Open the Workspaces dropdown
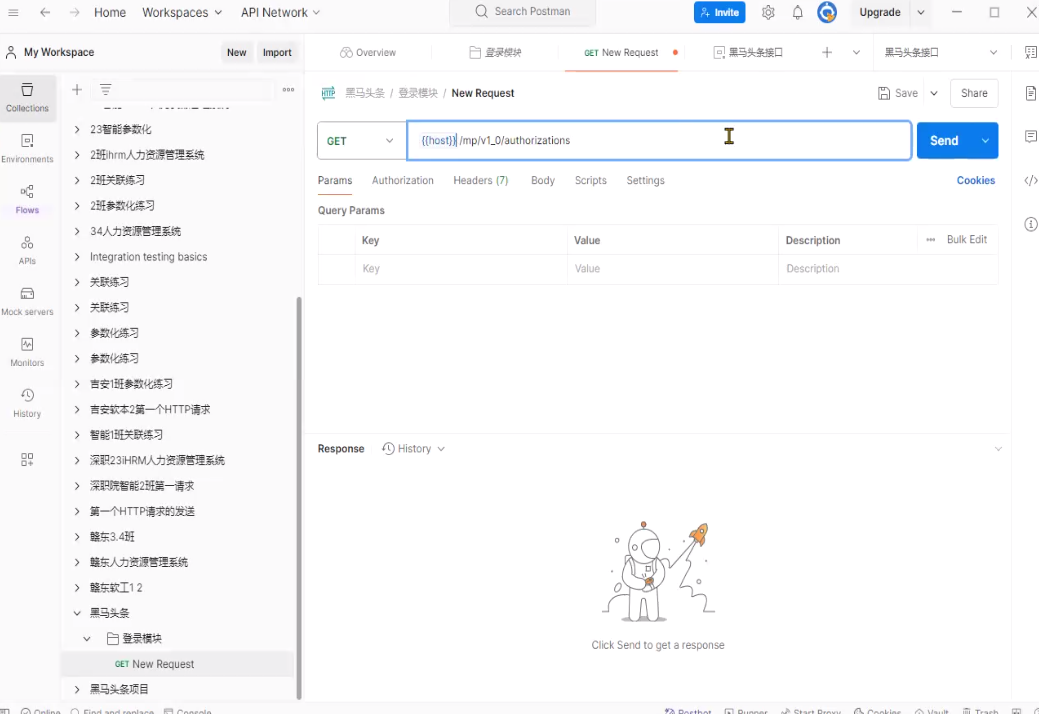Viewport: 1039px width, 714px height. click(x=182, y=13)
